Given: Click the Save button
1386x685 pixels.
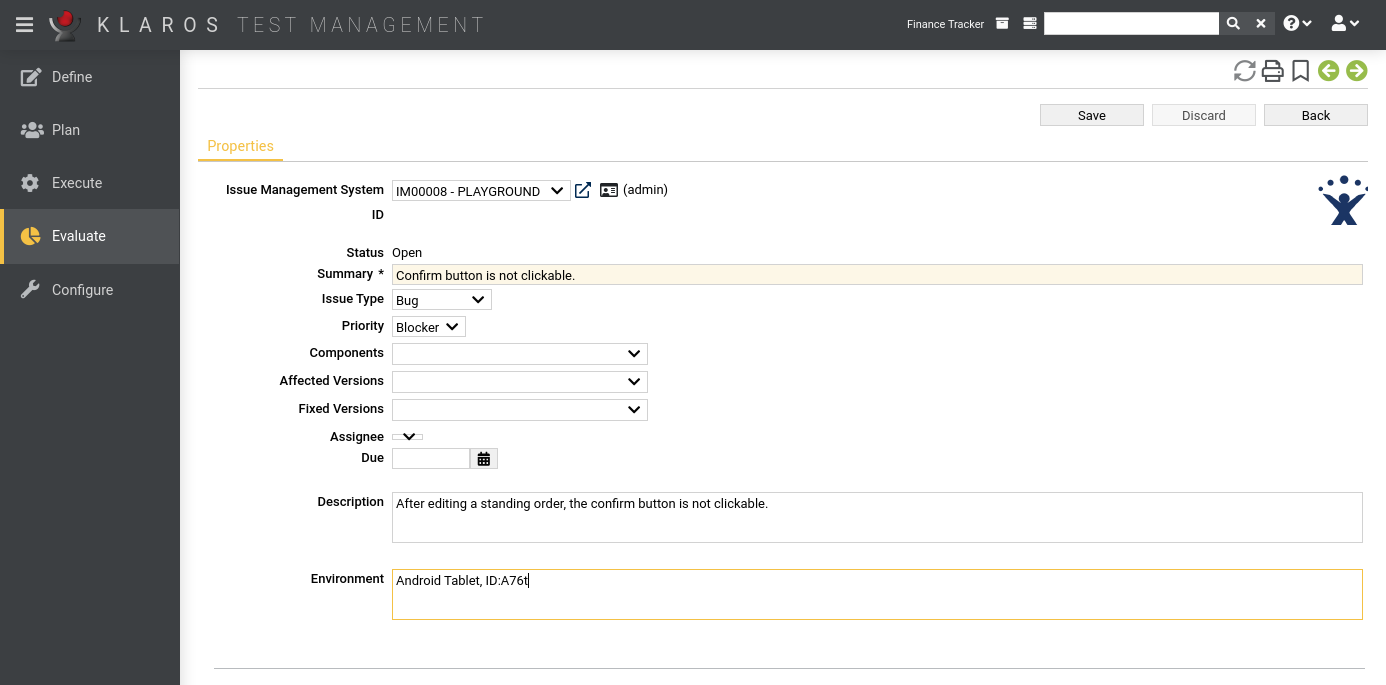Looking at the screenshot, I should (x=1091, y=115).
